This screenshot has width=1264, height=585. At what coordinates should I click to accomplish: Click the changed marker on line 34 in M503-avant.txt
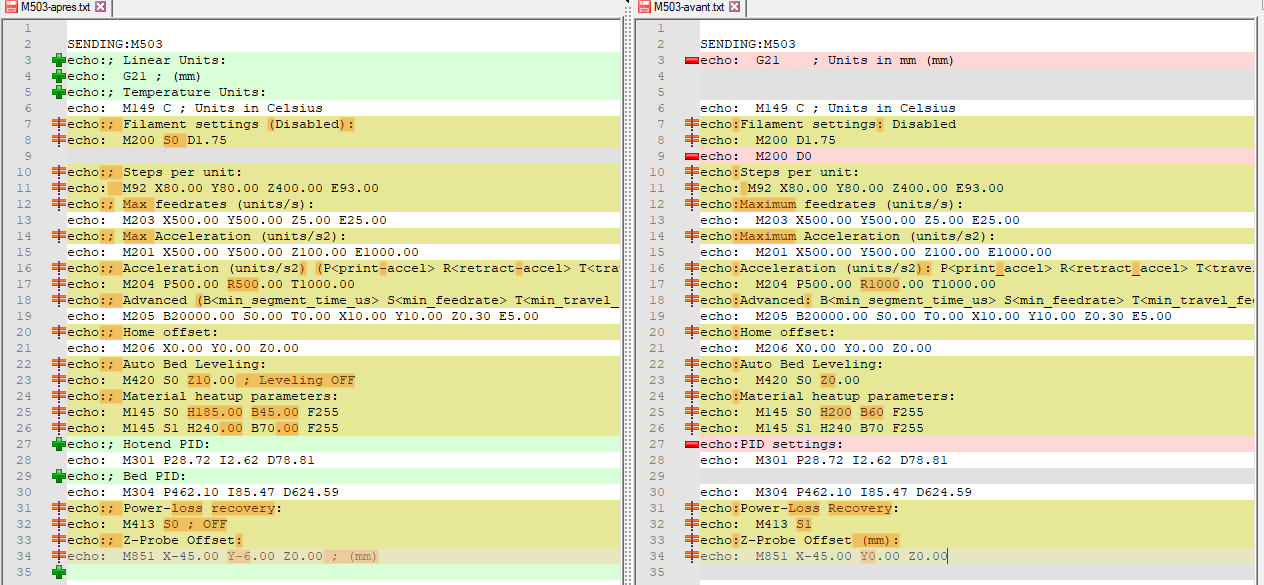click(691, 556)
